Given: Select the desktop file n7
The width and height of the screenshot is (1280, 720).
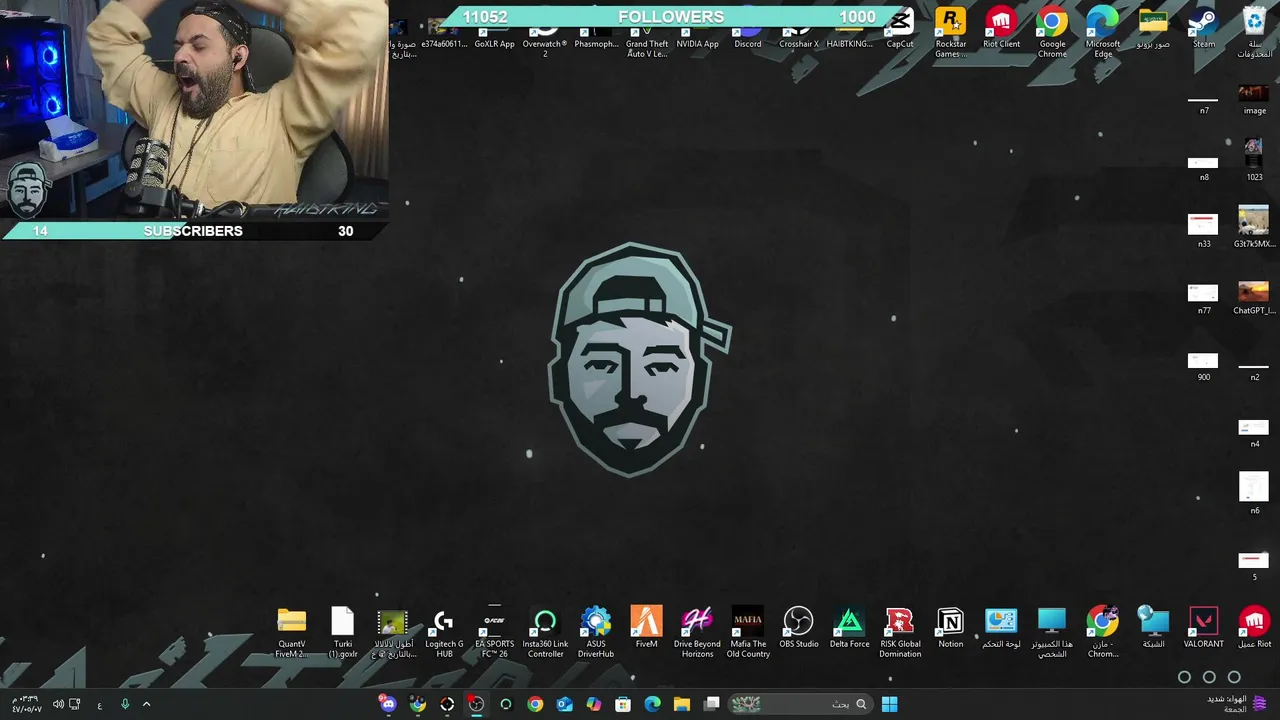Looking at the screenshot, I should (1203, 105).
